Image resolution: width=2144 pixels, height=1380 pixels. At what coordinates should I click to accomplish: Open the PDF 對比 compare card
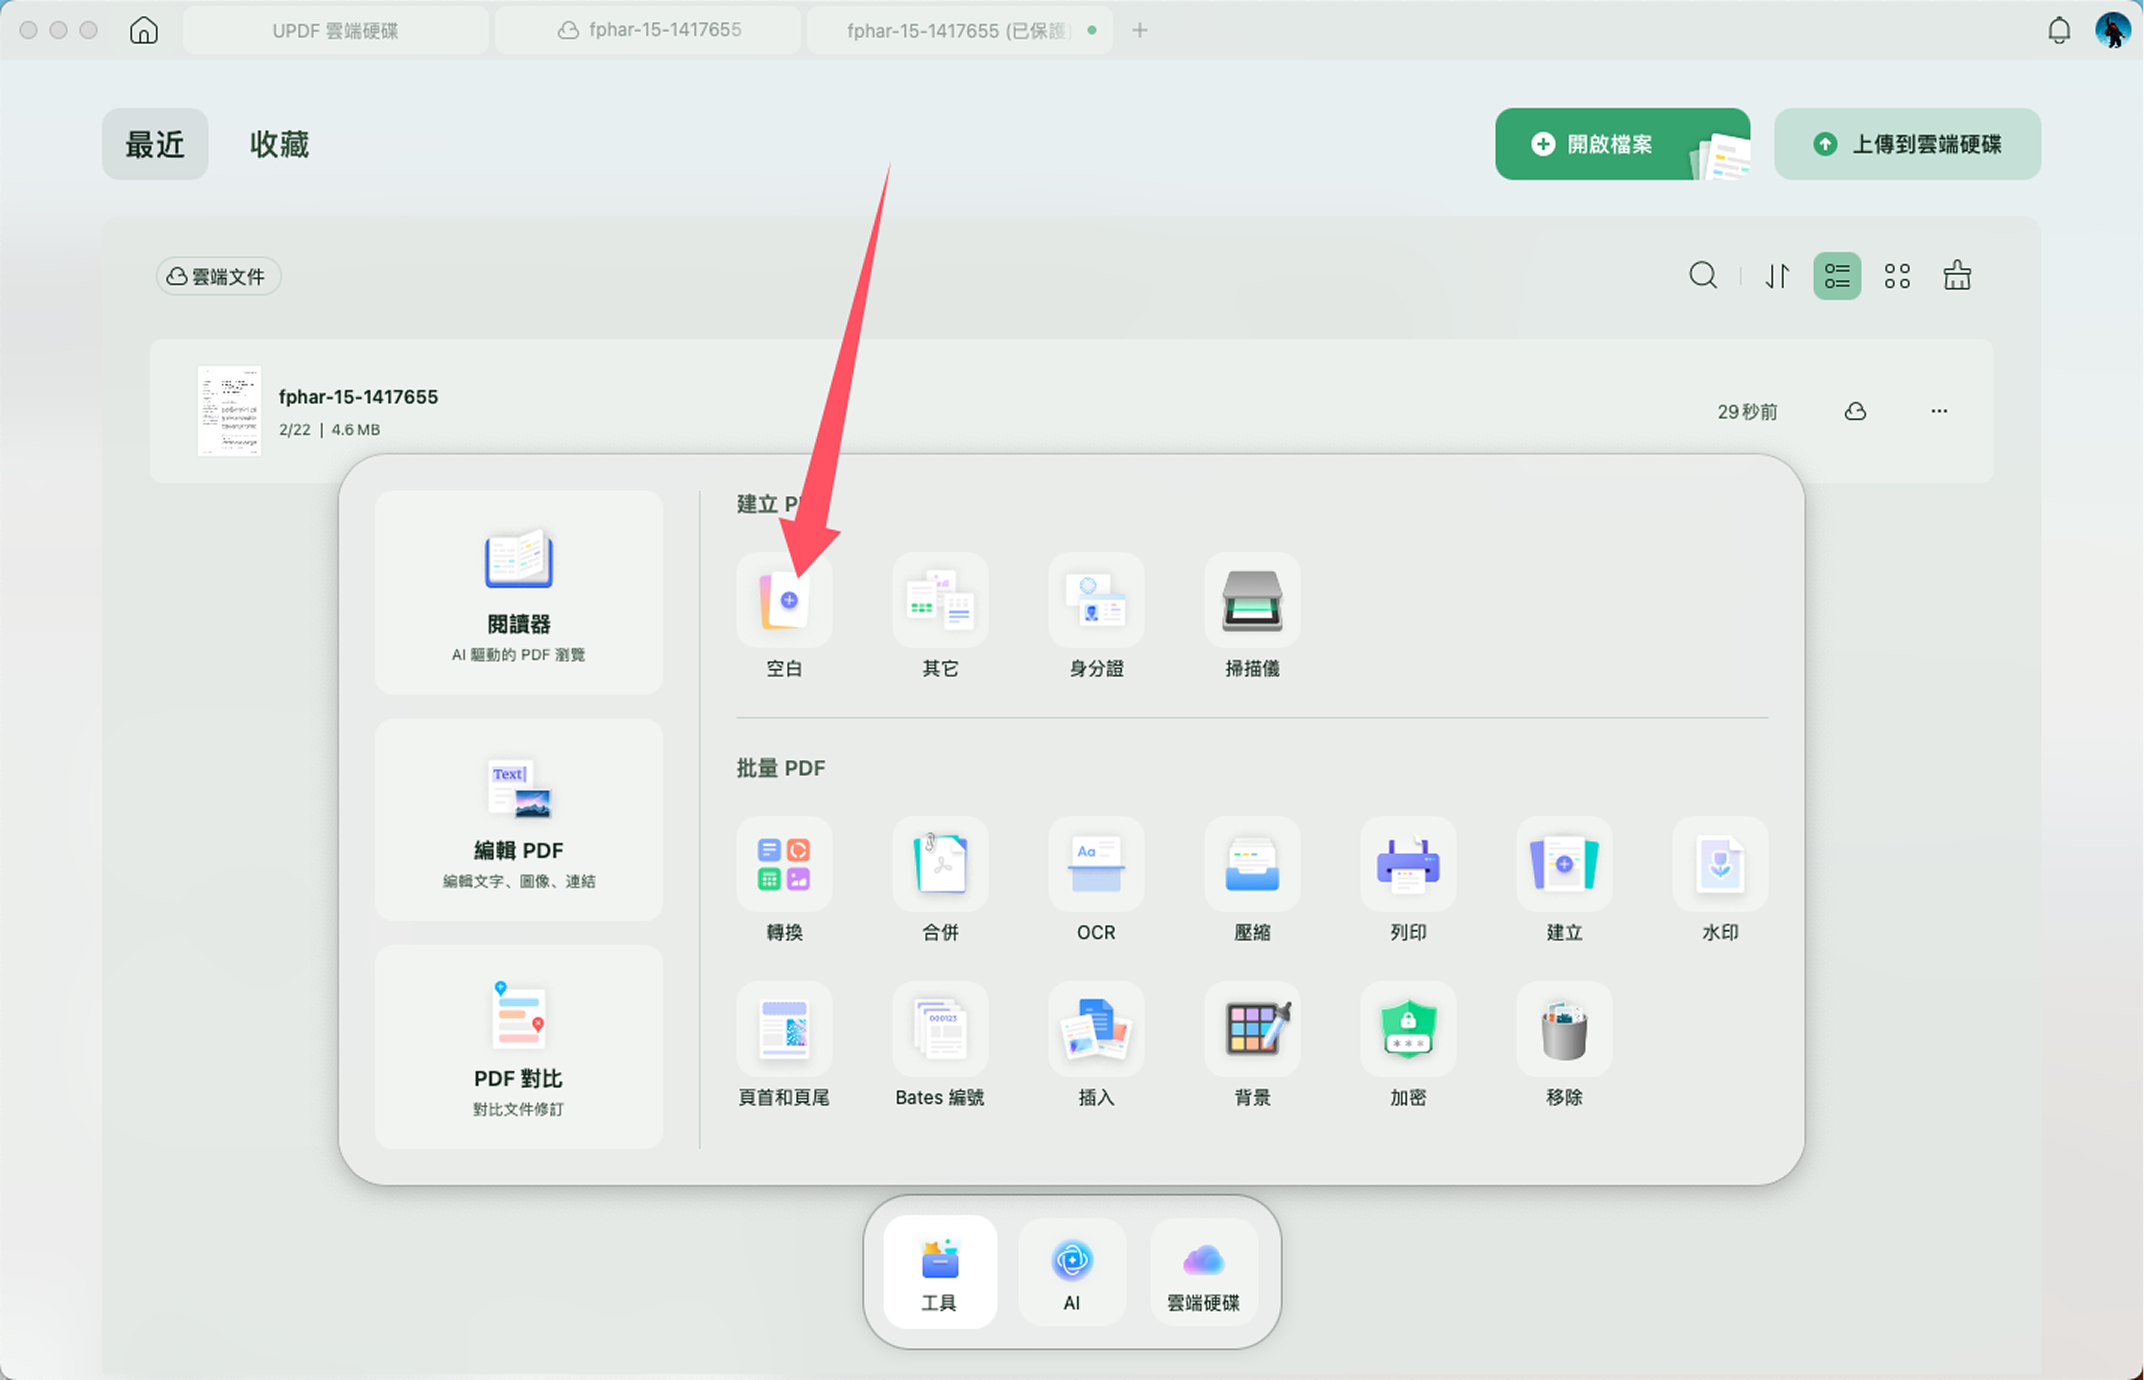[518, 1047]
